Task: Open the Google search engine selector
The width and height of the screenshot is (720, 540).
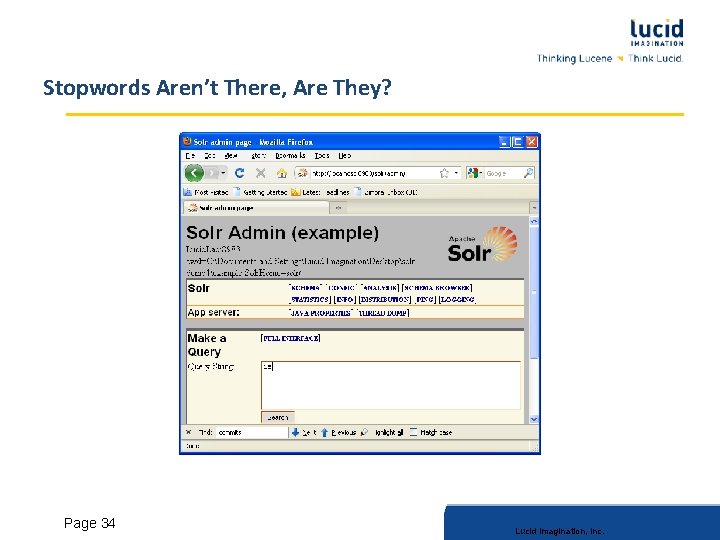Action: (474, 173)
